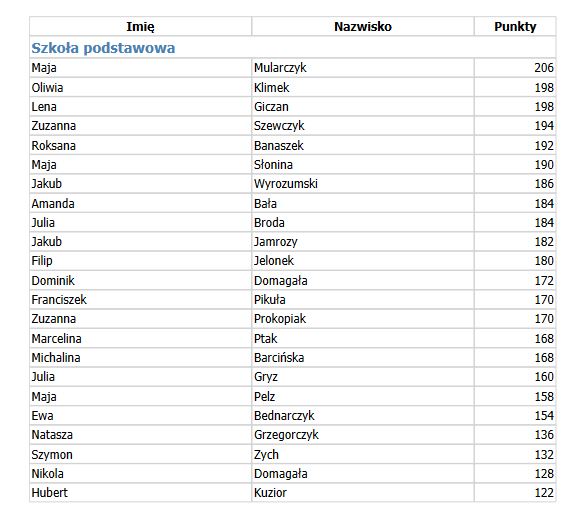Click the Punkty column header
The height and width of the screenshot is (524, 583).
(515, 26)
